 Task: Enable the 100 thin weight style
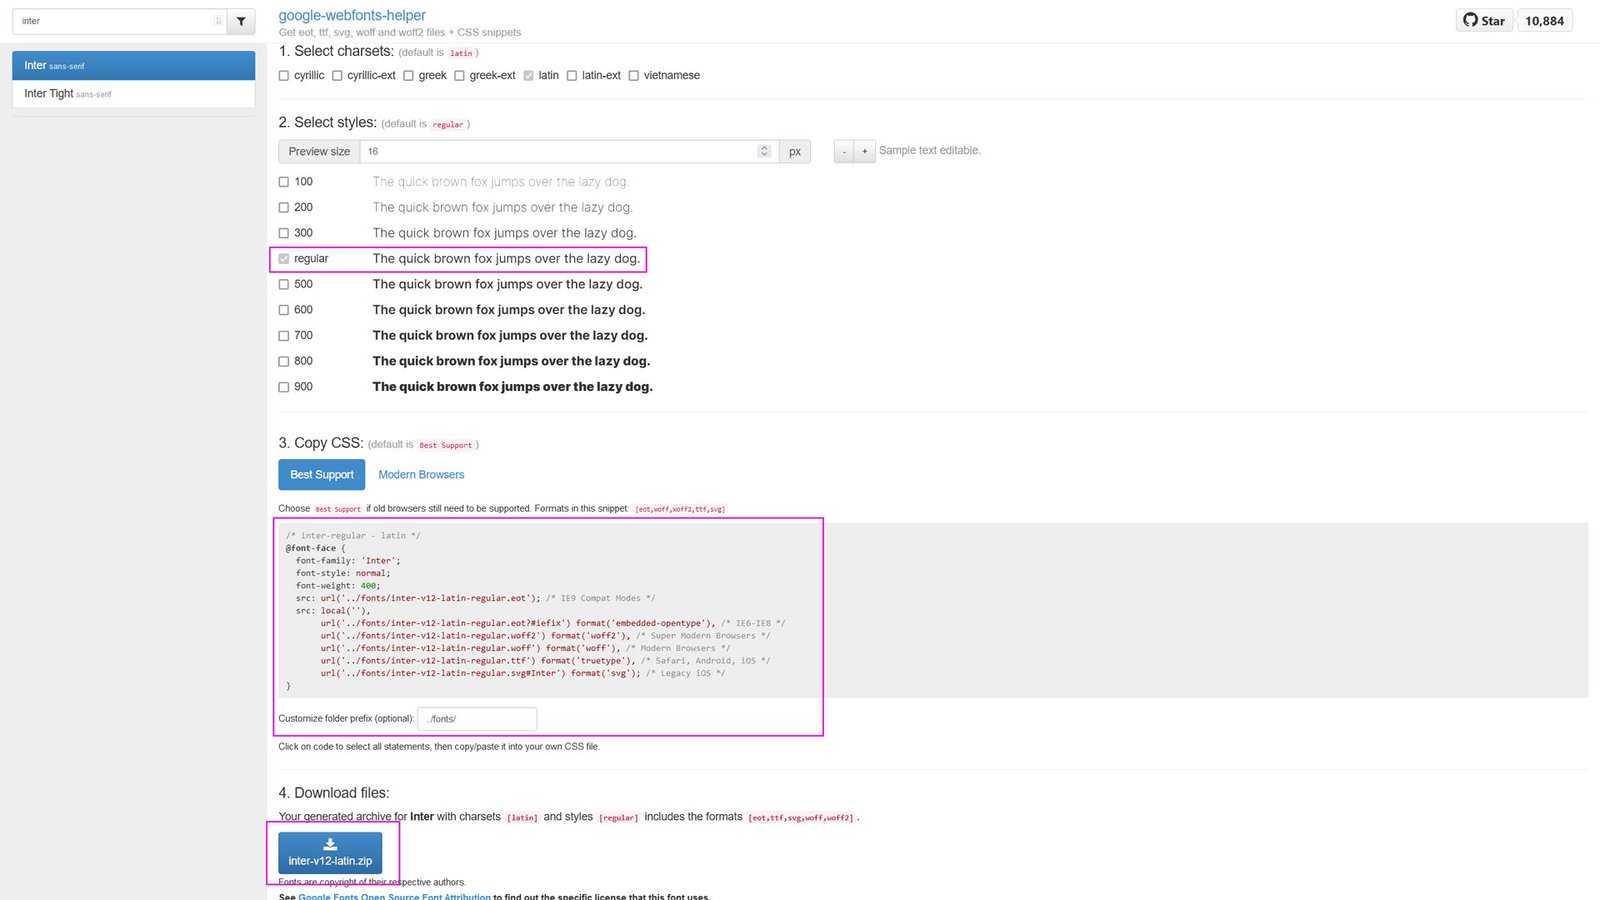click(x=284, y=181)
